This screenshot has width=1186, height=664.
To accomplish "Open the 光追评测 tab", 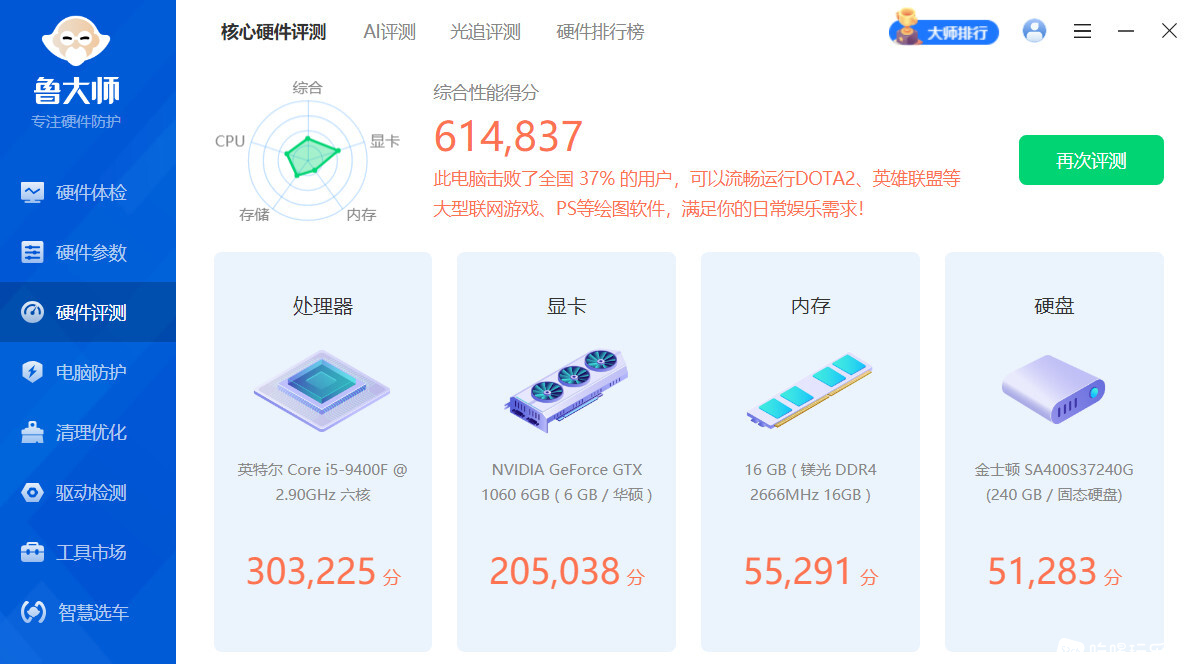I will 486,32.
